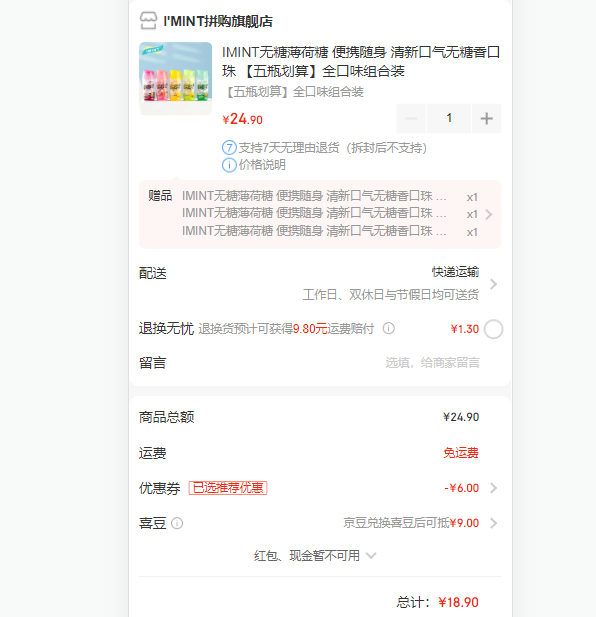Decrease quantity with the minus button
596x617 pixels.
(411, 118)
